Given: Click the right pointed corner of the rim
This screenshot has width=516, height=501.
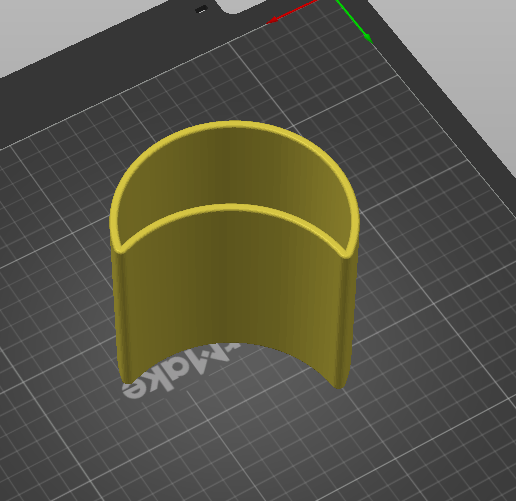Looking at the screenshot, I should (347, 254).
